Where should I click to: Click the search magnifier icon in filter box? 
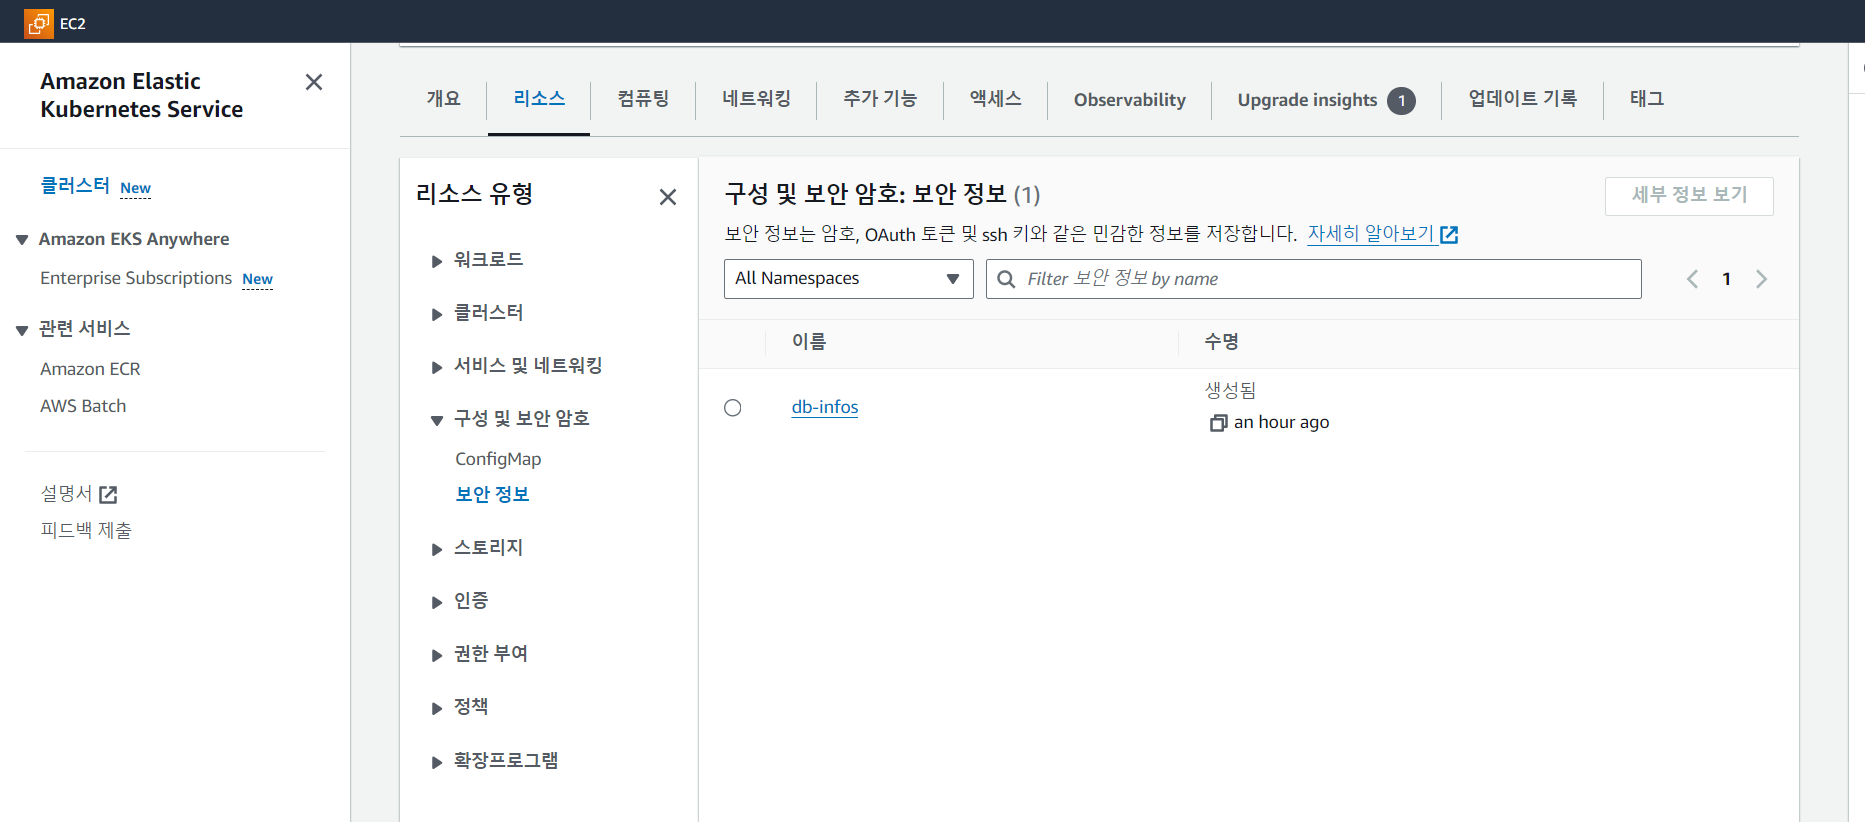pos(1006,279)
